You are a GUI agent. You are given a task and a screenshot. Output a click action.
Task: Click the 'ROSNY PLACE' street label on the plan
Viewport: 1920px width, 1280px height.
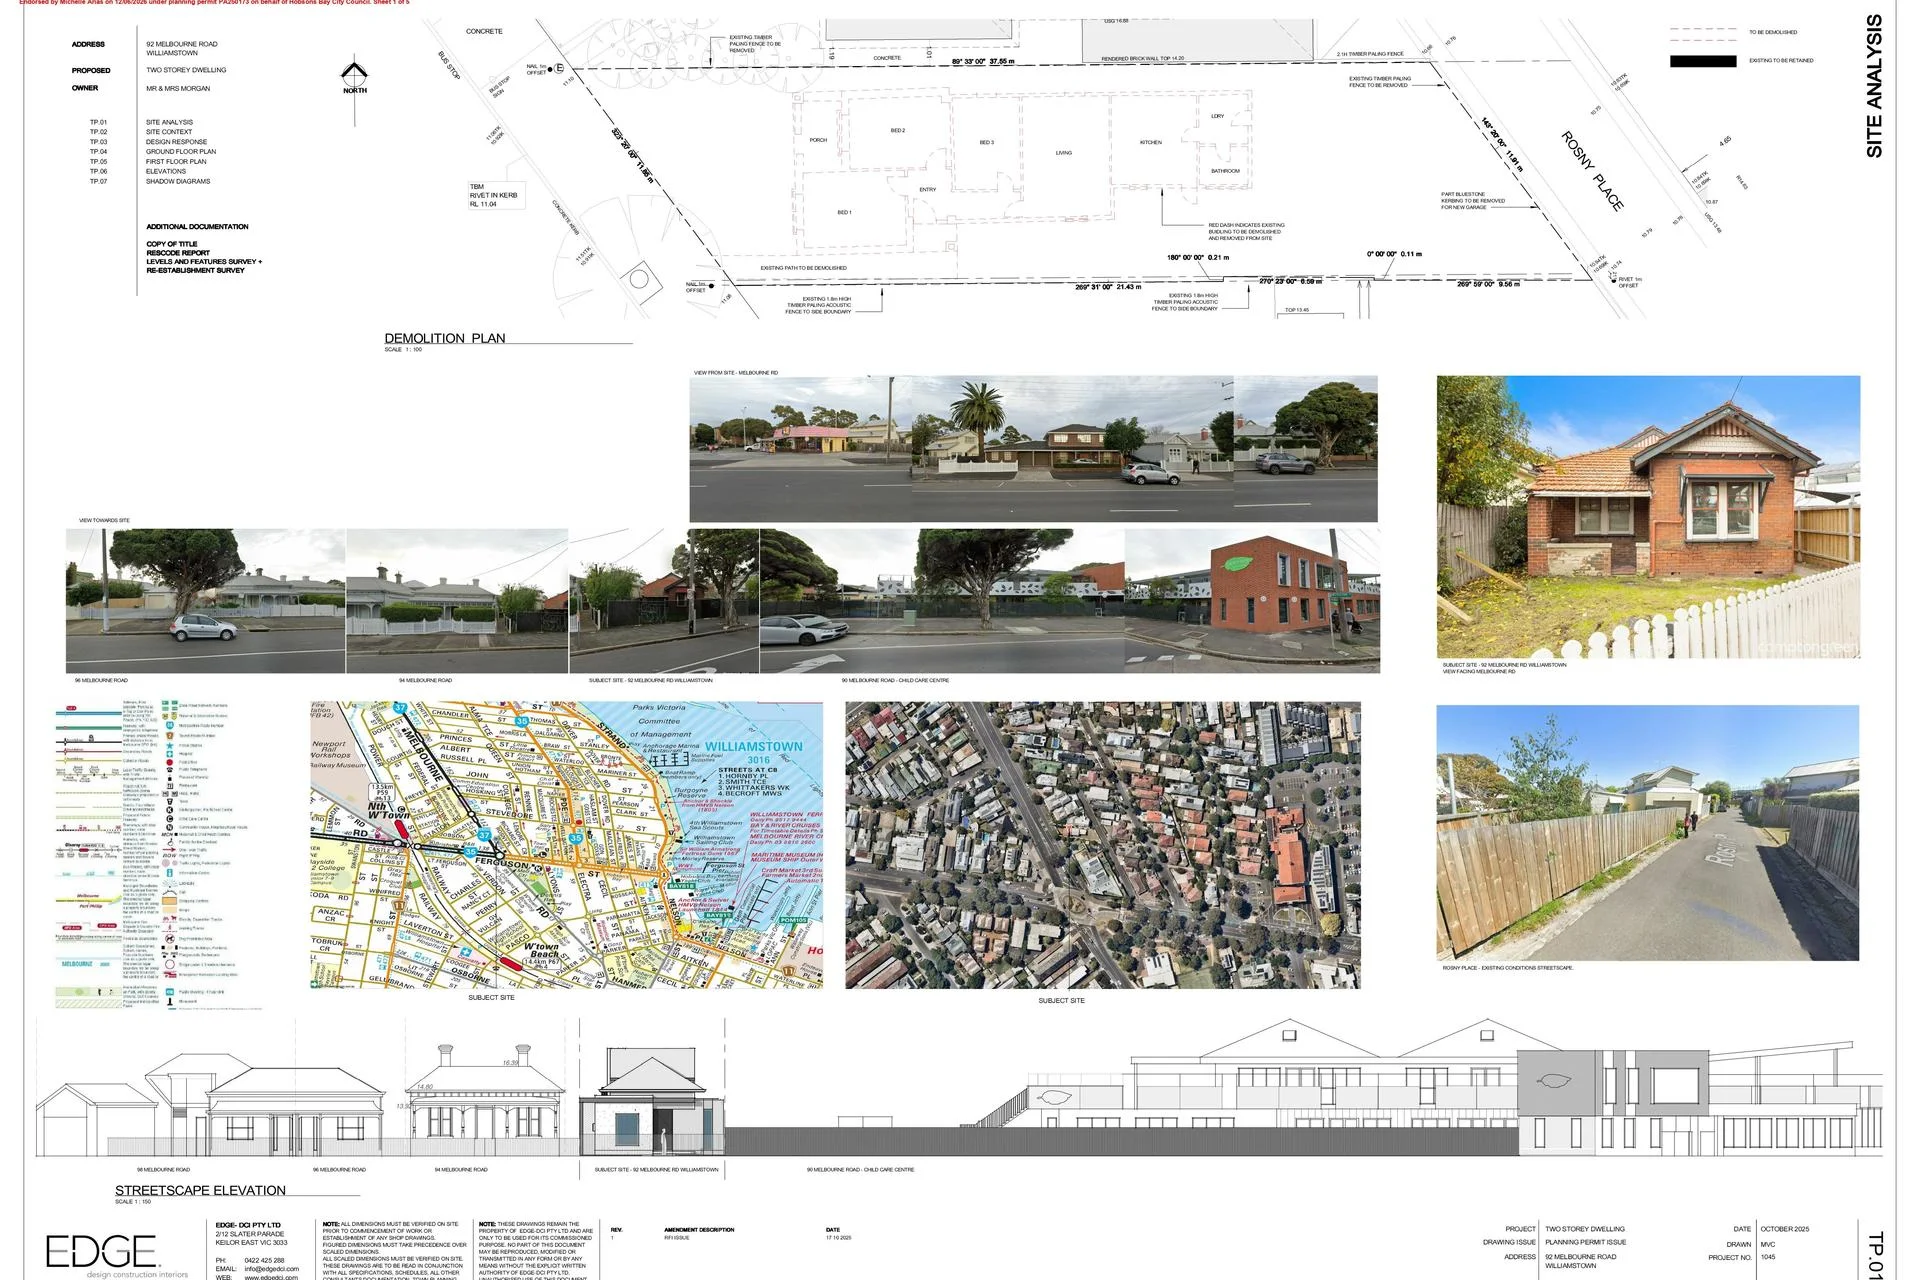click(1592, 170)
